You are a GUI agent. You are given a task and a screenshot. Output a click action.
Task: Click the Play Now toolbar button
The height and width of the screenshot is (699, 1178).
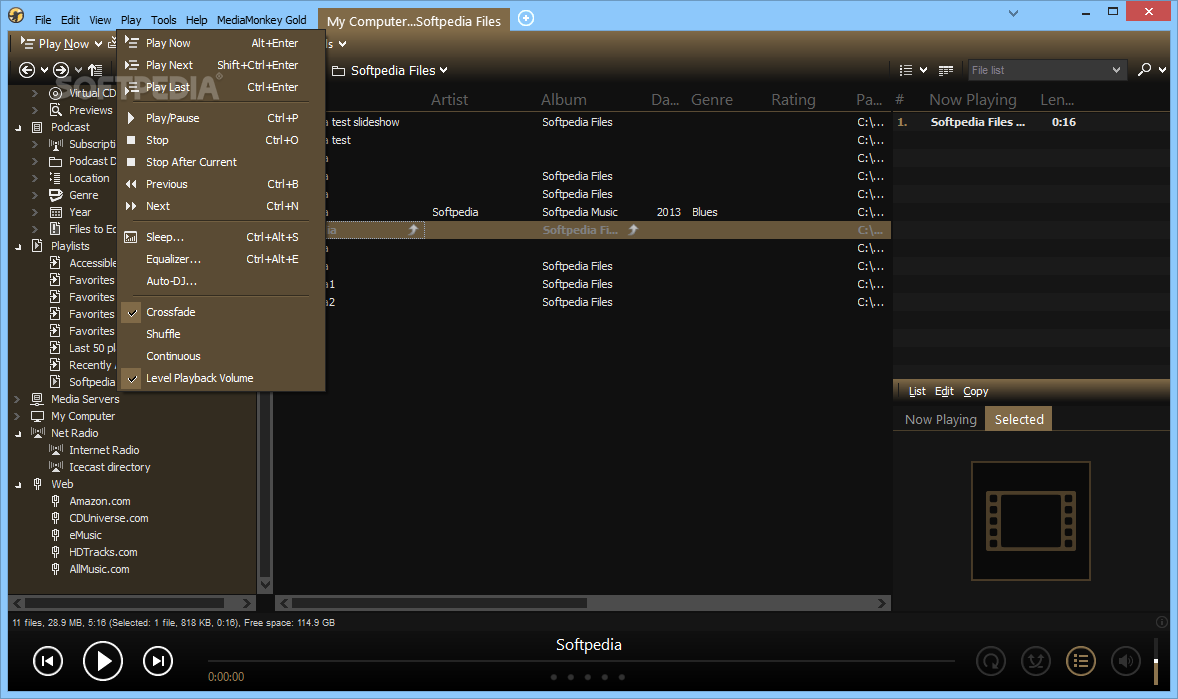55,44
